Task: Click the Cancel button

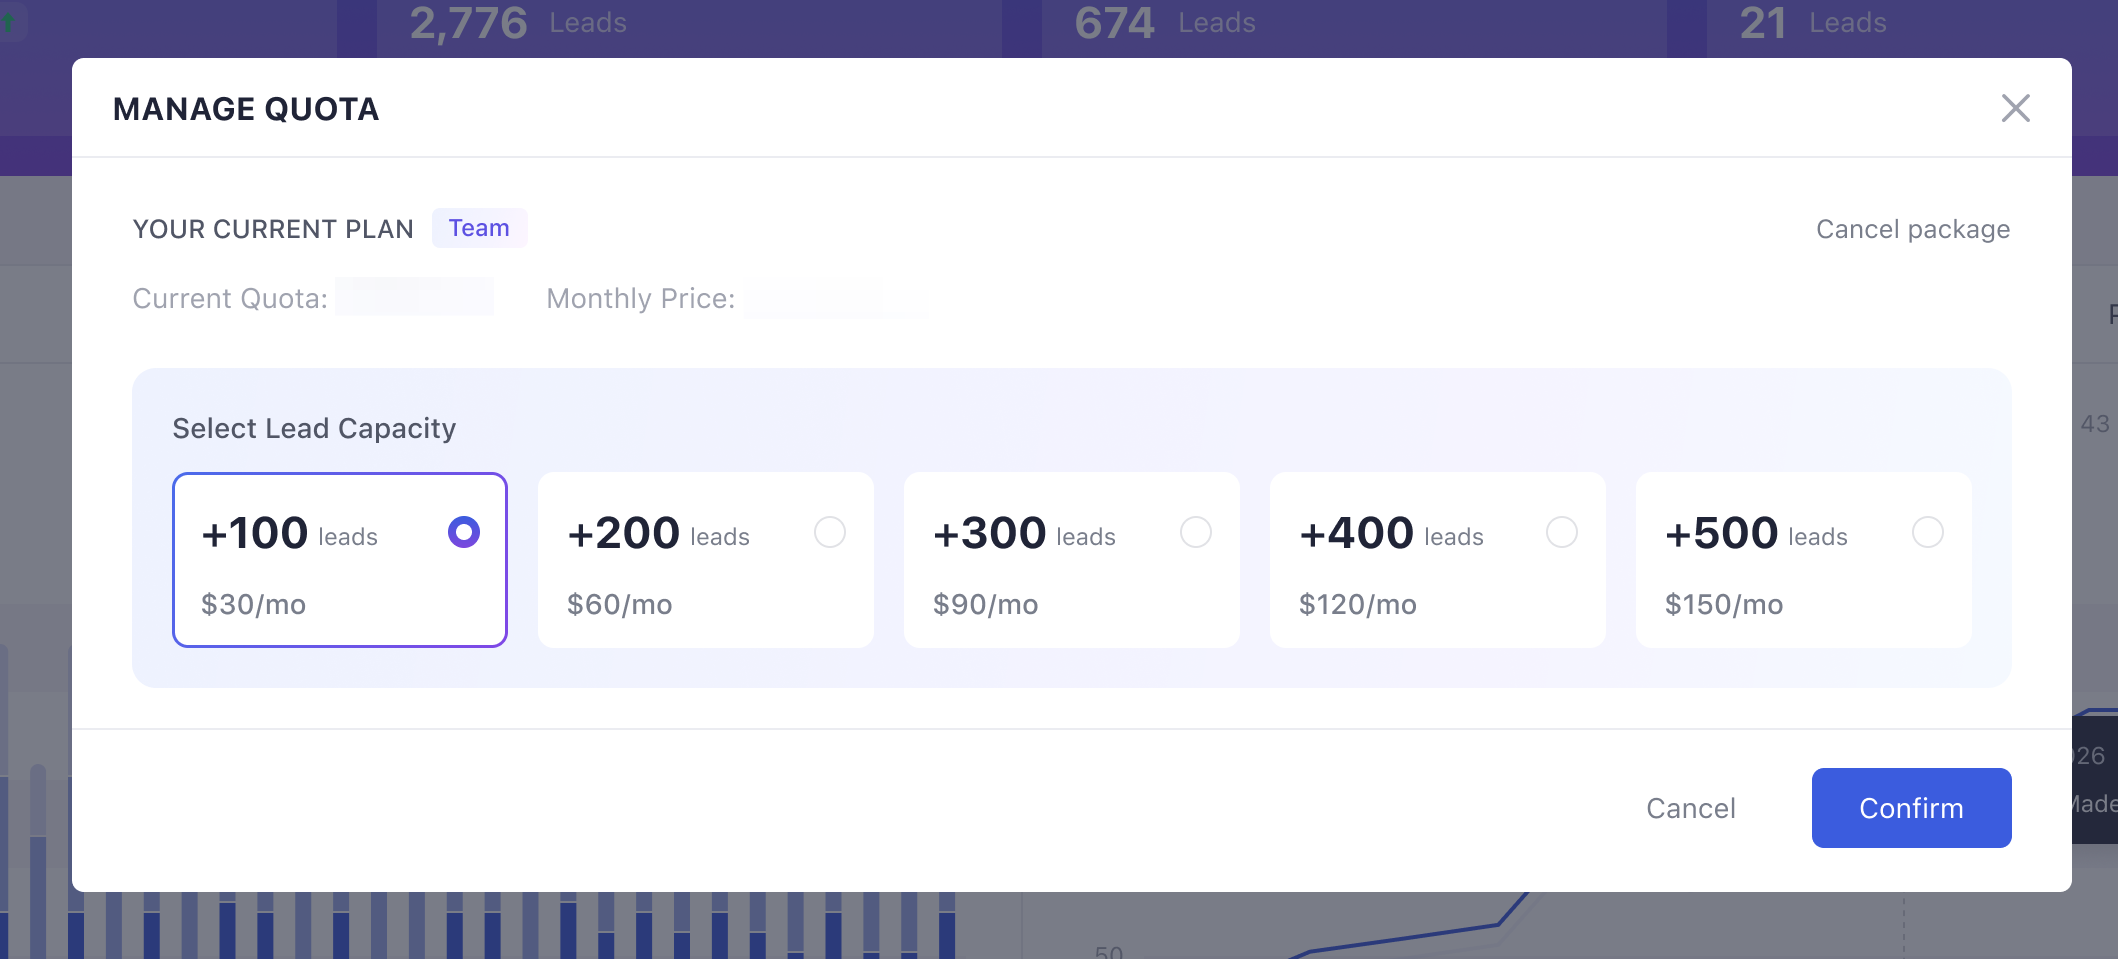Action: click(1691, 808)
